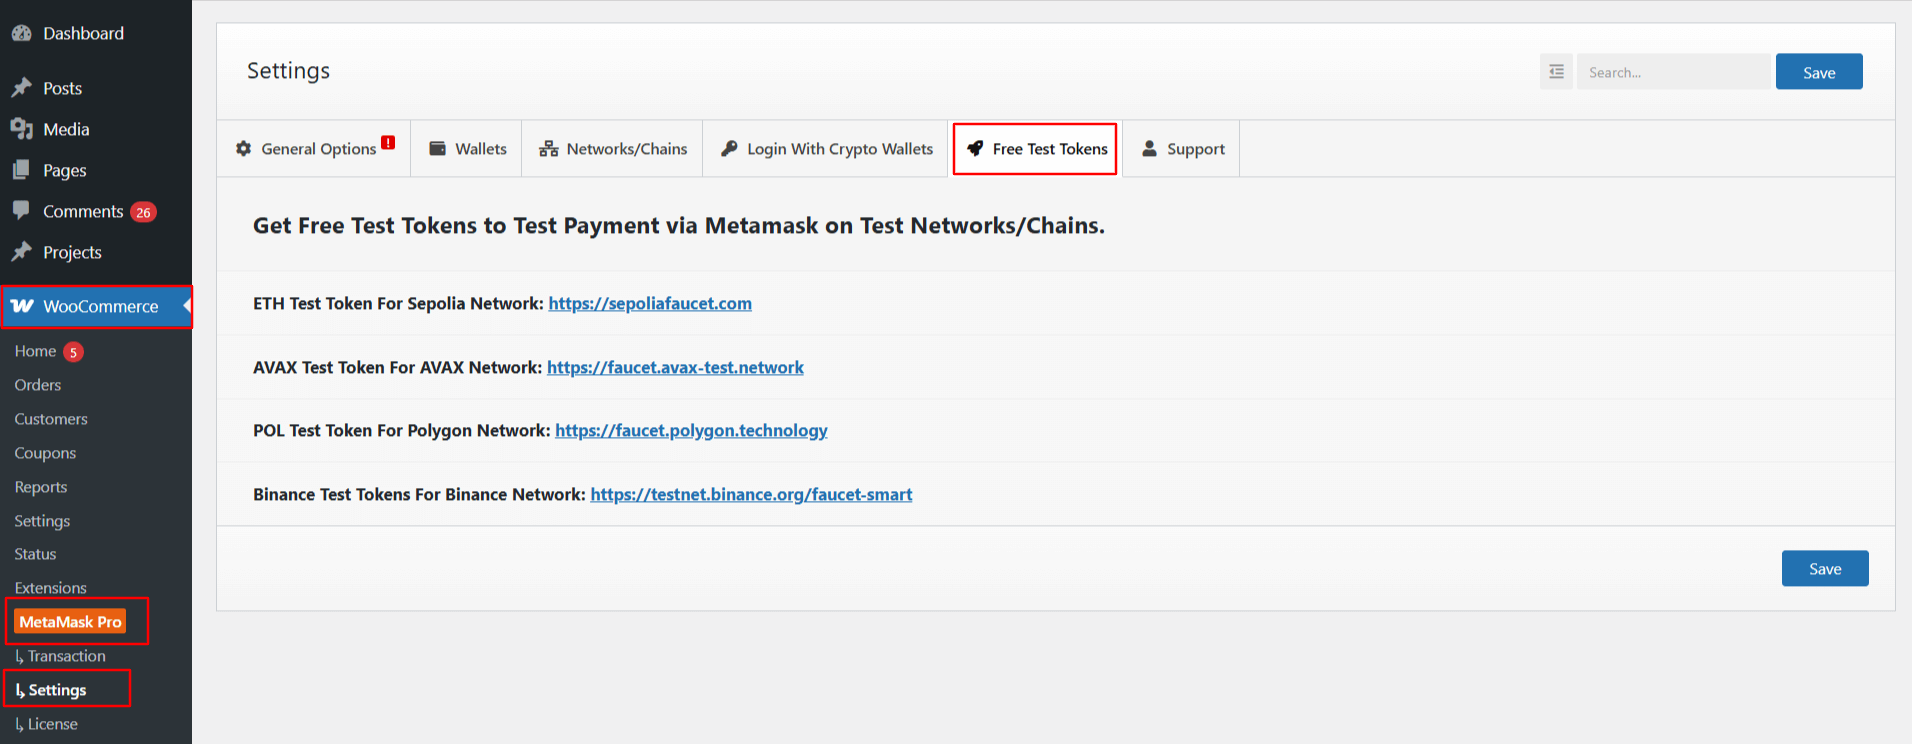Click the WooCommerce logo icon

point(22,306)
